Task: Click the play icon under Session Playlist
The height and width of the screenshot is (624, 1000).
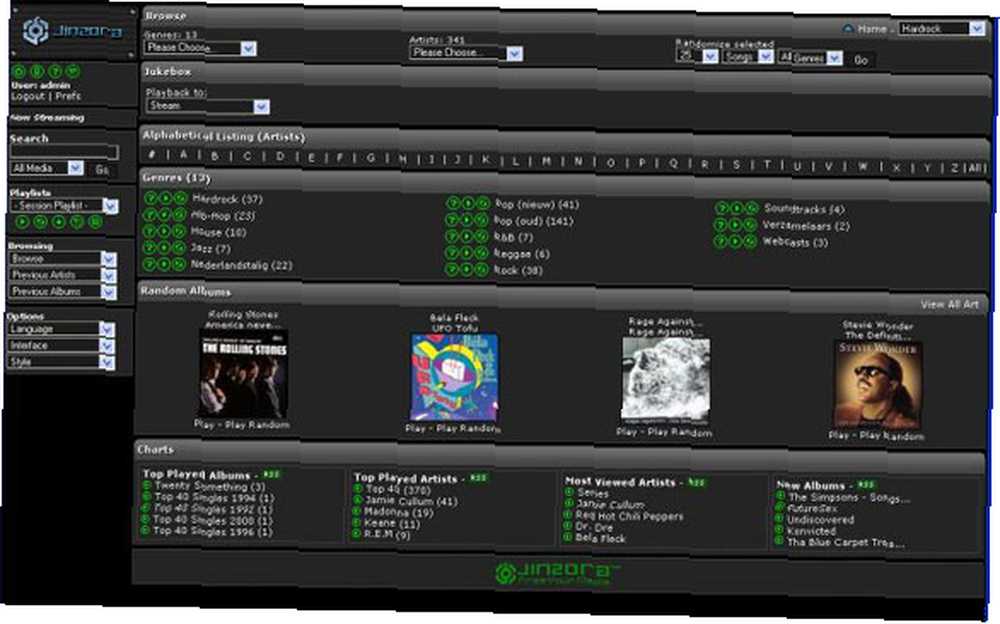Action: [x=22, y=222]
